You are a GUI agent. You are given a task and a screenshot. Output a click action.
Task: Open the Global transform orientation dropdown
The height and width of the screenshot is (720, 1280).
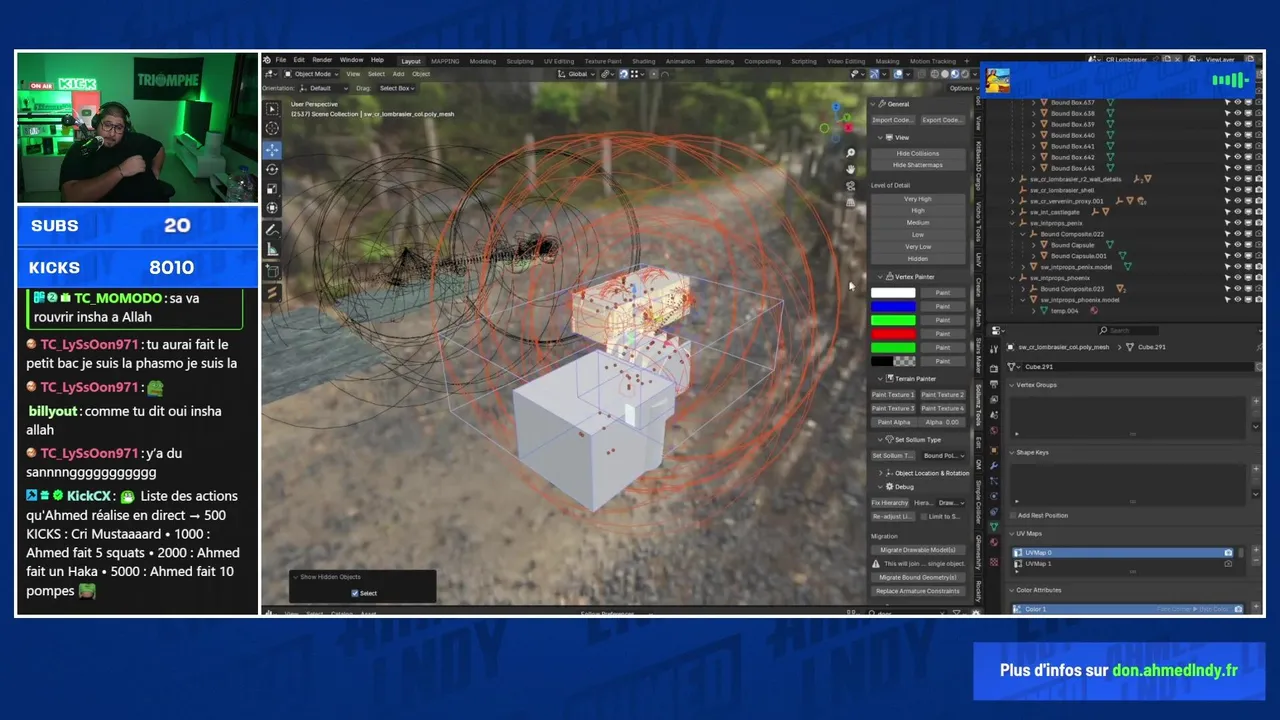[x=576, y=74]
